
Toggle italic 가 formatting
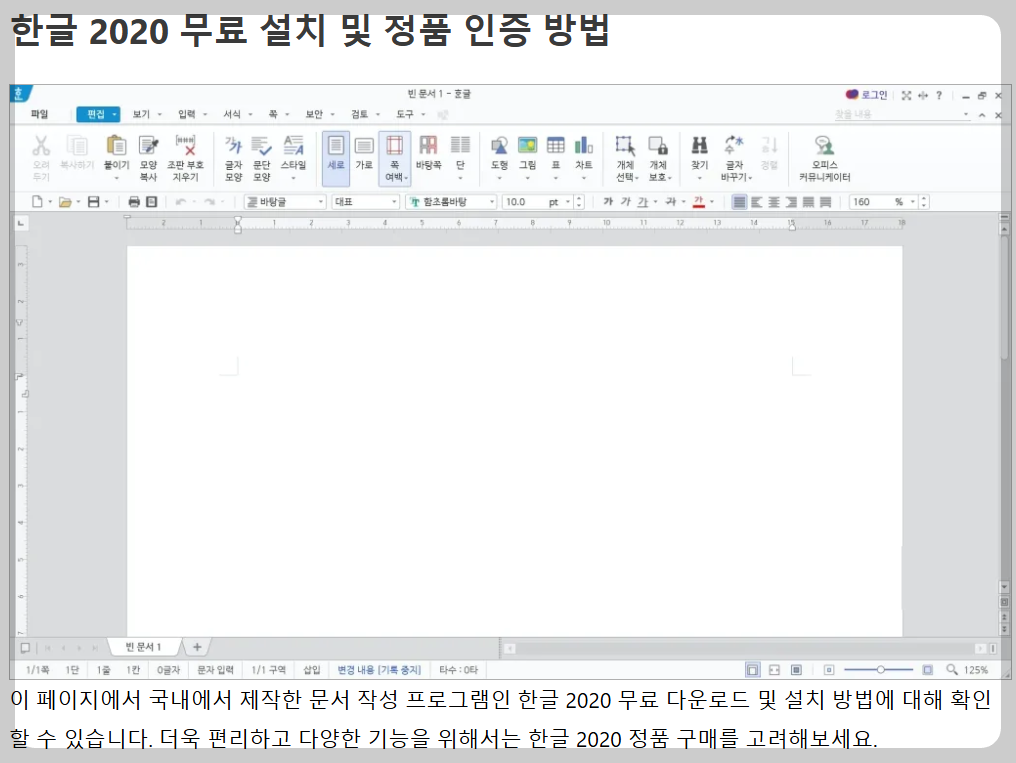tap(625, 202)
